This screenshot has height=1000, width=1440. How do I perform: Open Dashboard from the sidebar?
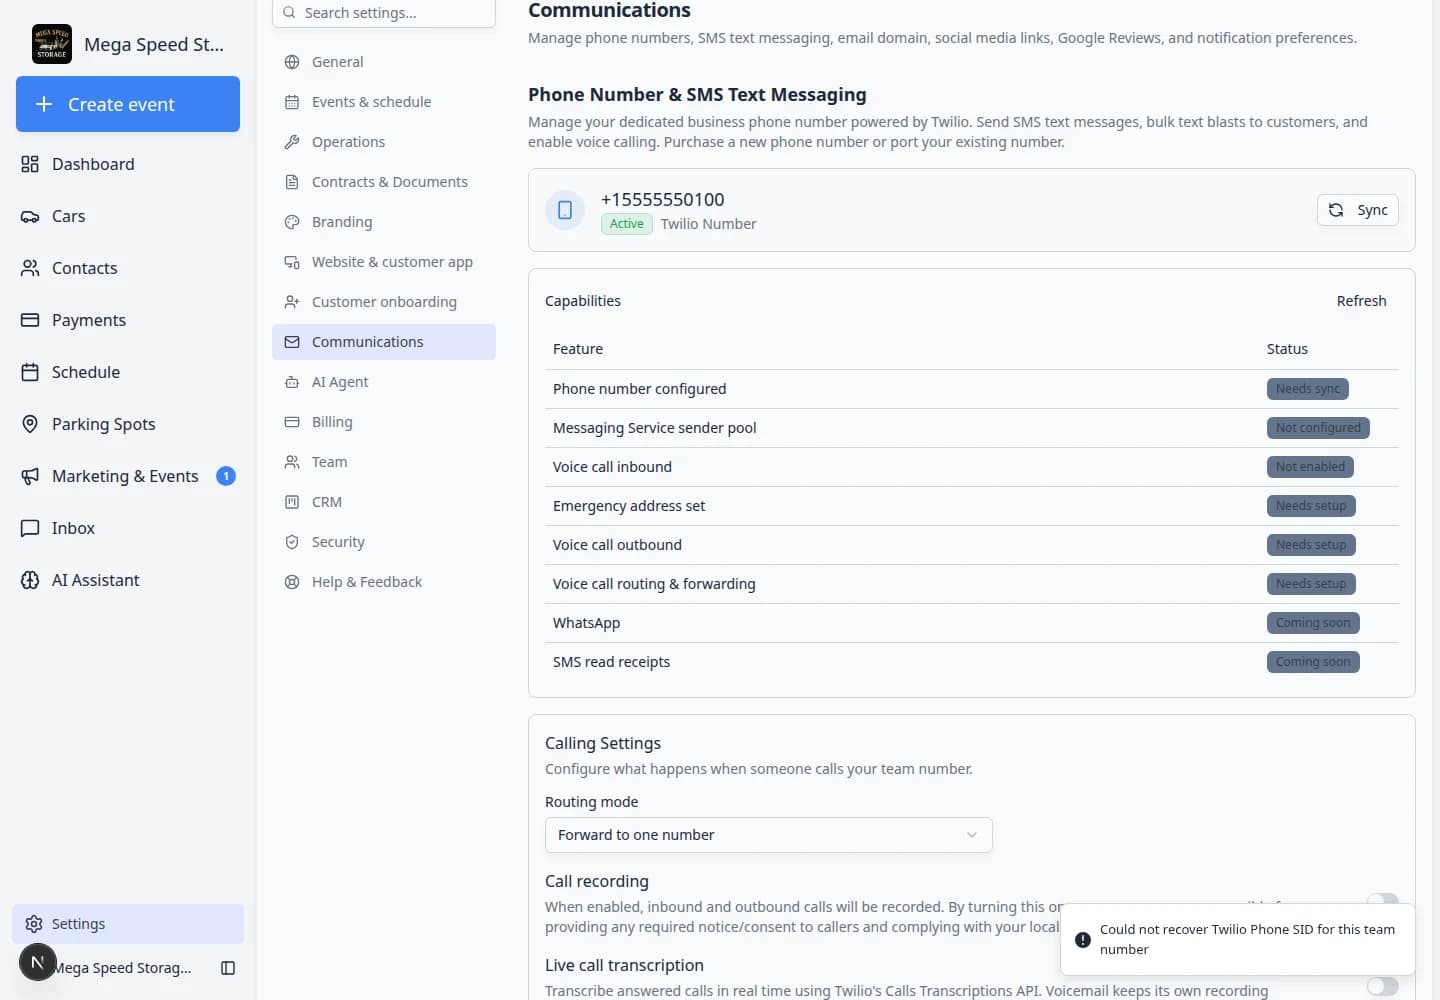tap(128, 164)
